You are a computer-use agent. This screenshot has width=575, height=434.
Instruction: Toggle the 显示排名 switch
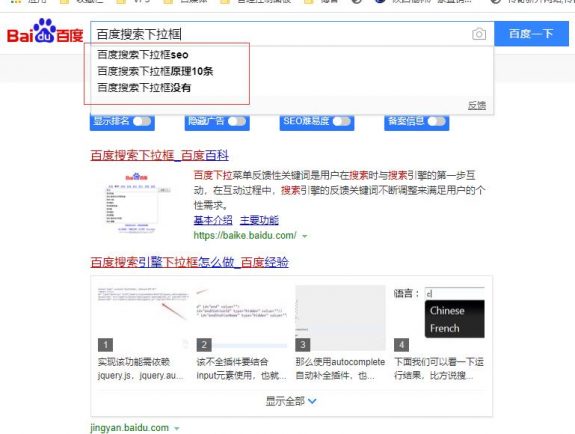pyautogui.click(x=142, y=121)
